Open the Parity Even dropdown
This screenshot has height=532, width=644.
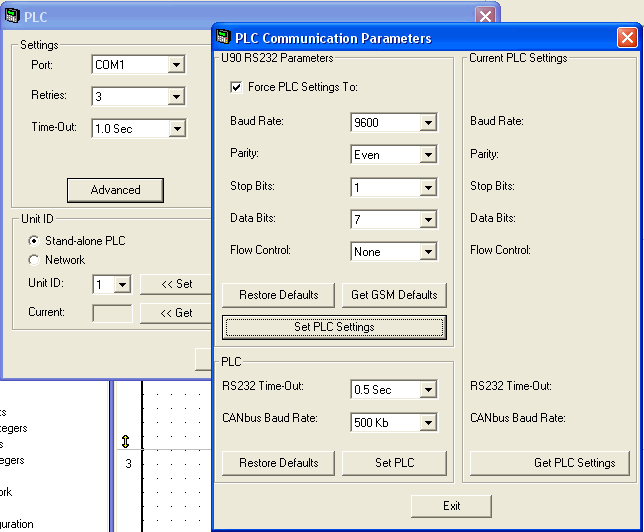pyautogui.click(x=428, y=155)
